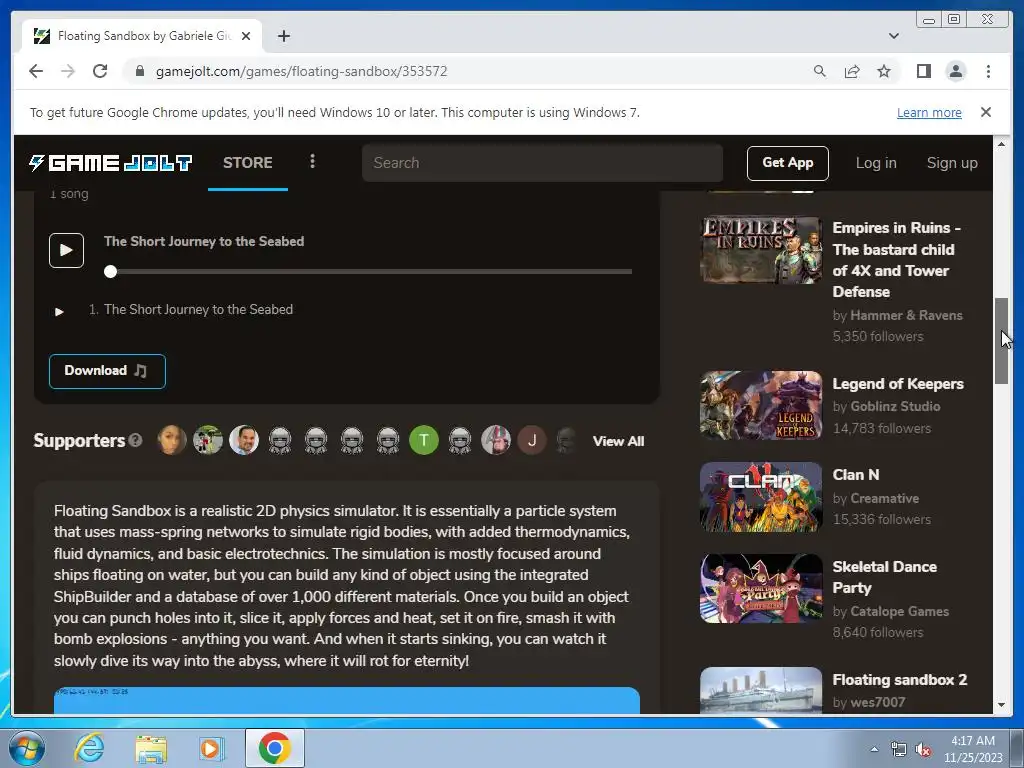Open developer Hammer & Ravens profile
1024x768 pixels.
(x=906, y=315)
